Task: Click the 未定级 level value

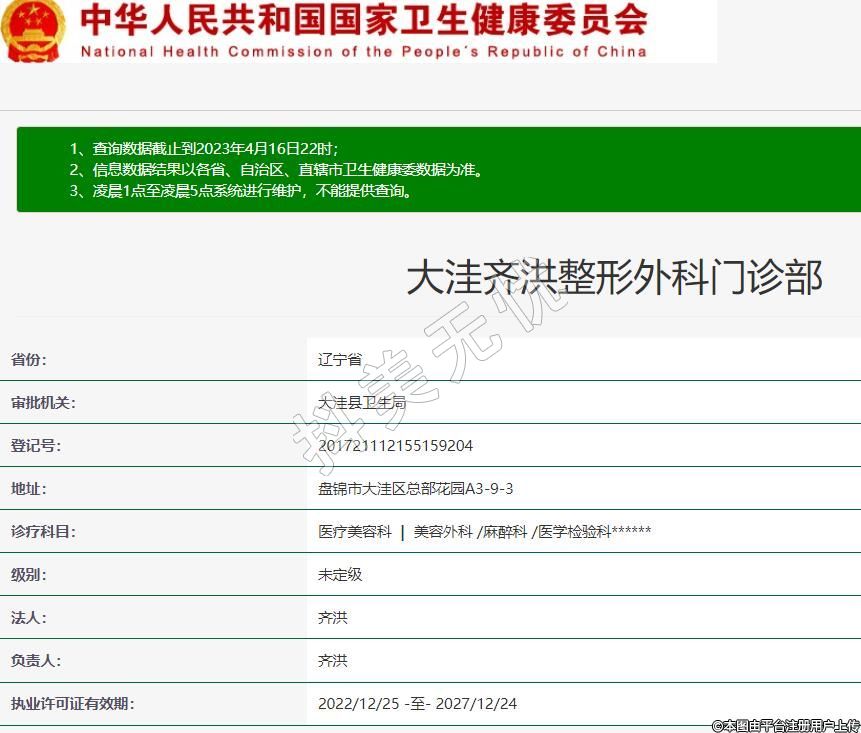Action: click(x=340, y=574)
